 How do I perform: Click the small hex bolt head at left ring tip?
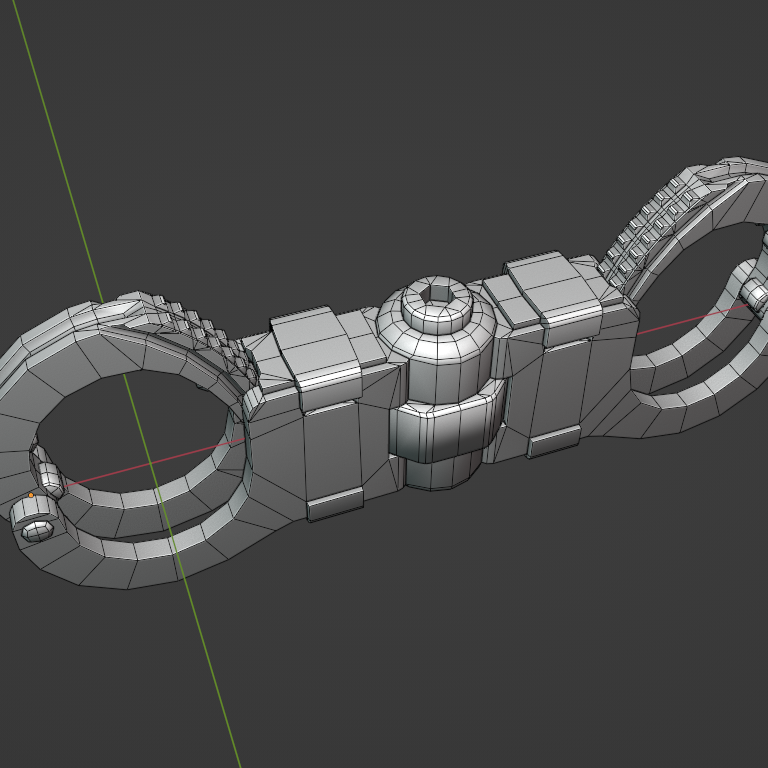coord(37,528)
